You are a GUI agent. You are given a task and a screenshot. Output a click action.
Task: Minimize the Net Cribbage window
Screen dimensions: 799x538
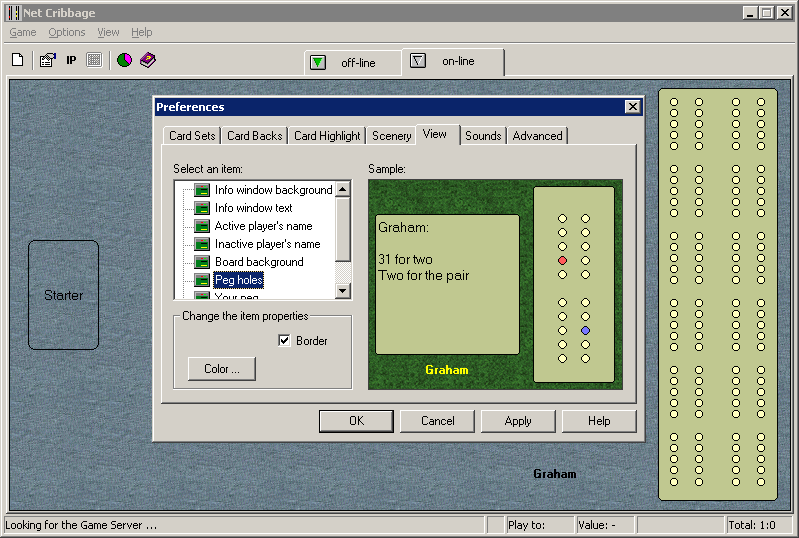click(x=749, y=13)
